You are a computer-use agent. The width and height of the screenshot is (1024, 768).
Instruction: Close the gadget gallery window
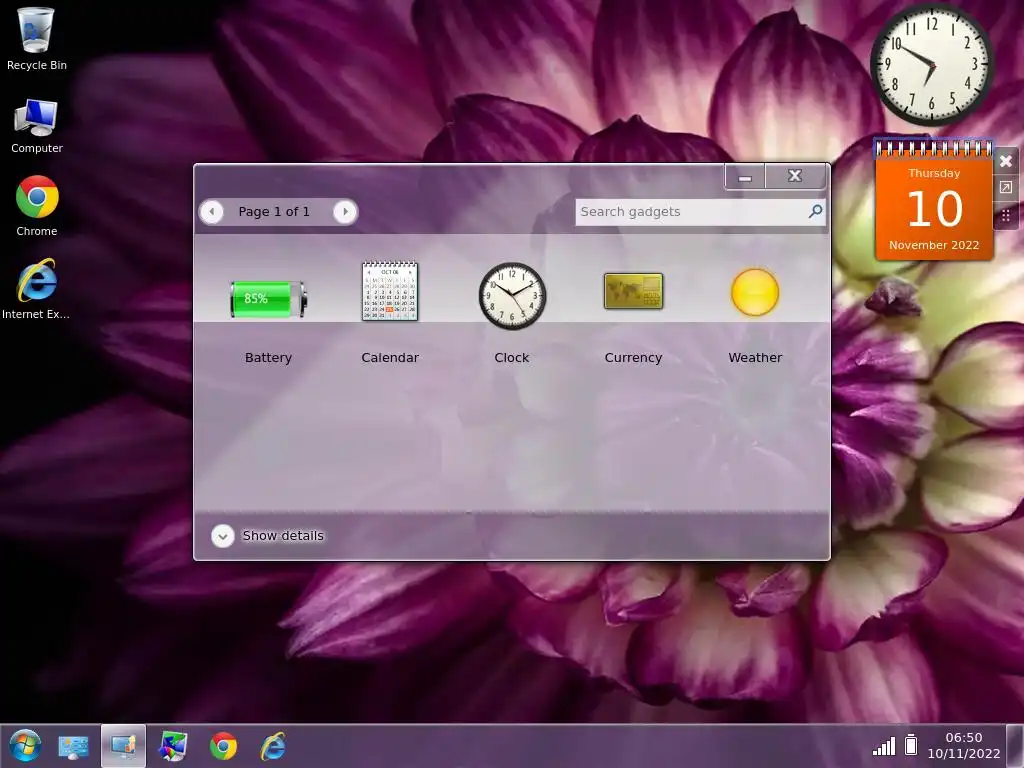[x=795, y=176]
